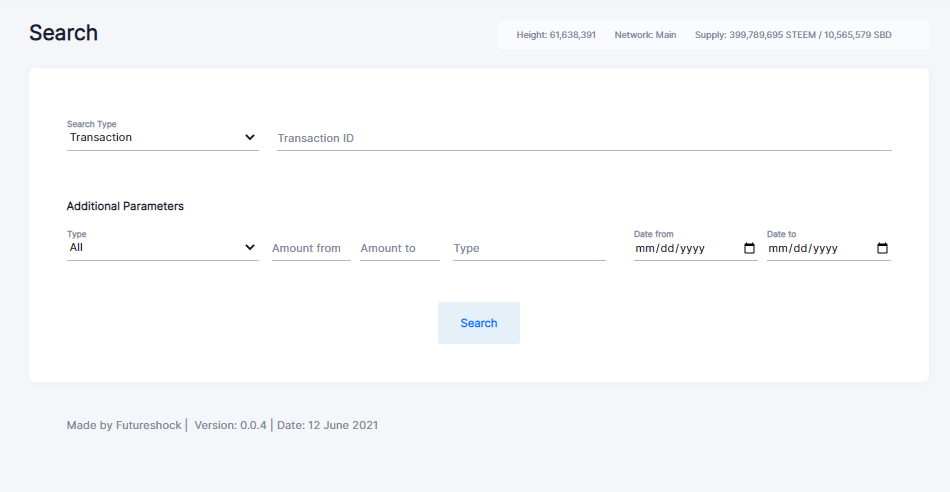The image size is (950, 492).
Task: Click the Additional Parameters heading
Action: click(125, 206)
